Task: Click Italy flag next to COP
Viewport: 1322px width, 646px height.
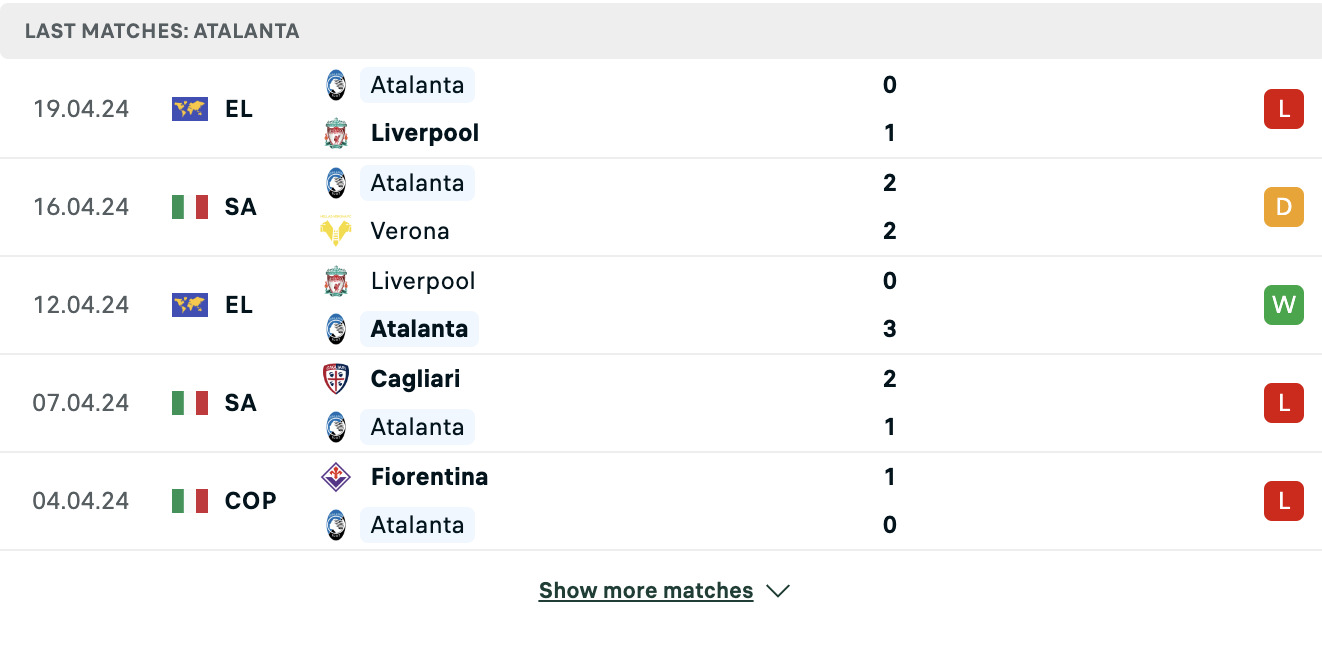Action: coord(190,501)
